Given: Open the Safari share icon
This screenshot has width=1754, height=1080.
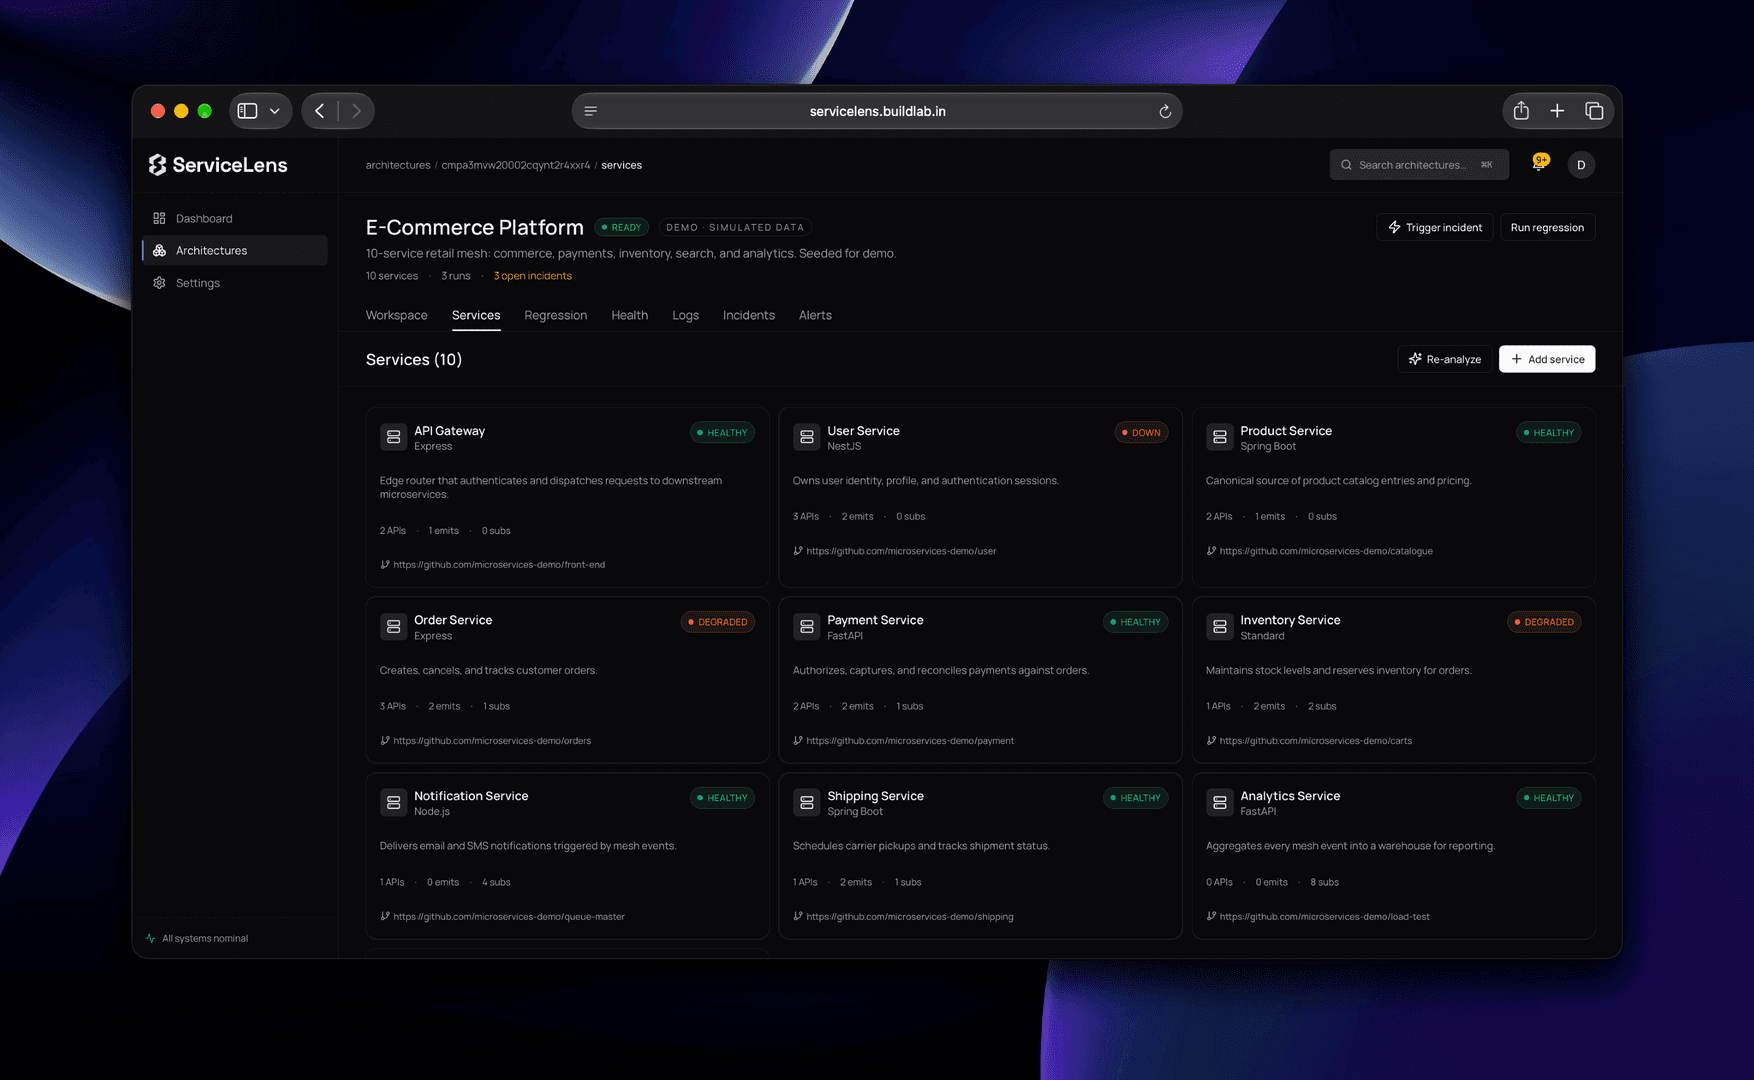Looking at the screenshot, I should point(1521,111).
